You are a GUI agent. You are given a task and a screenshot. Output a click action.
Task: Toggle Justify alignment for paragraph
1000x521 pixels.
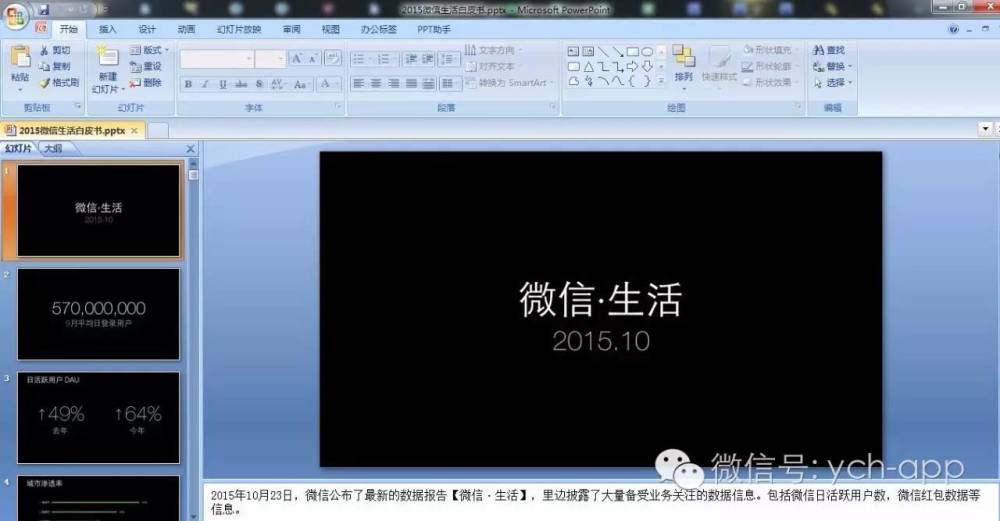[411, 84]
